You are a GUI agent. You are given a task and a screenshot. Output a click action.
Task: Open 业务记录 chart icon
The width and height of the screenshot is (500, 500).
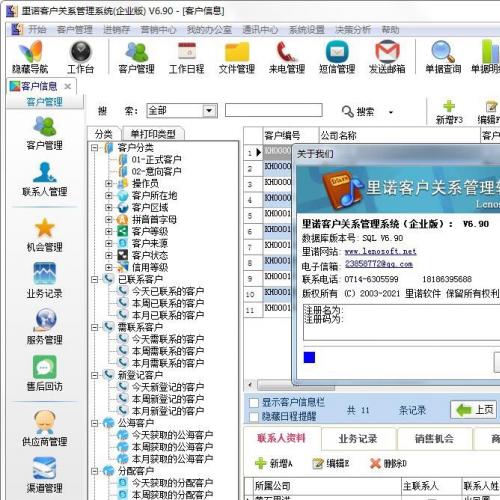click(x=44, y=274)
